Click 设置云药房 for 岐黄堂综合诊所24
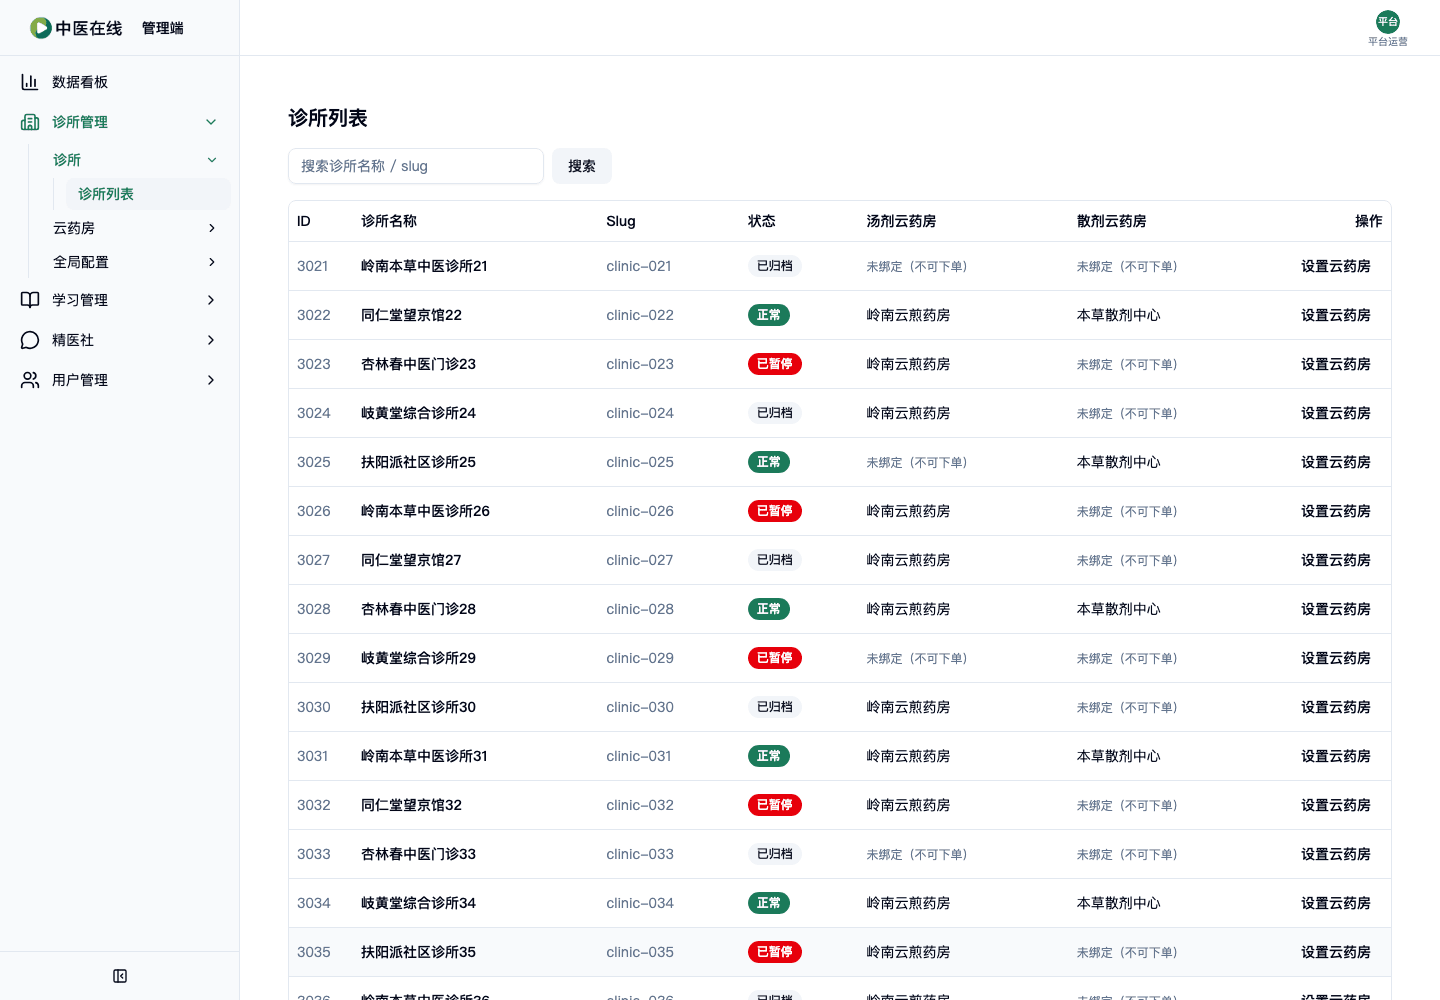The width and height of the screenshot is (1440, 1000). pos(1336,413)
